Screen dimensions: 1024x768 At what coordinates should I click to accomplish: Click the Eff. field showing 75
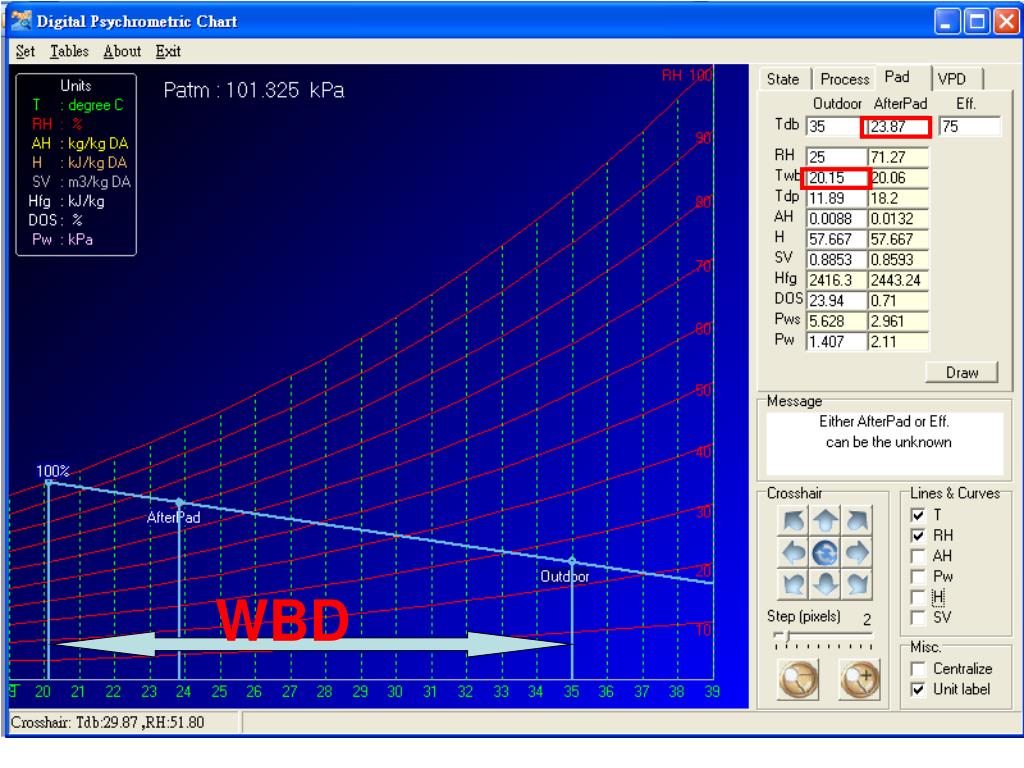pos(969,127)
